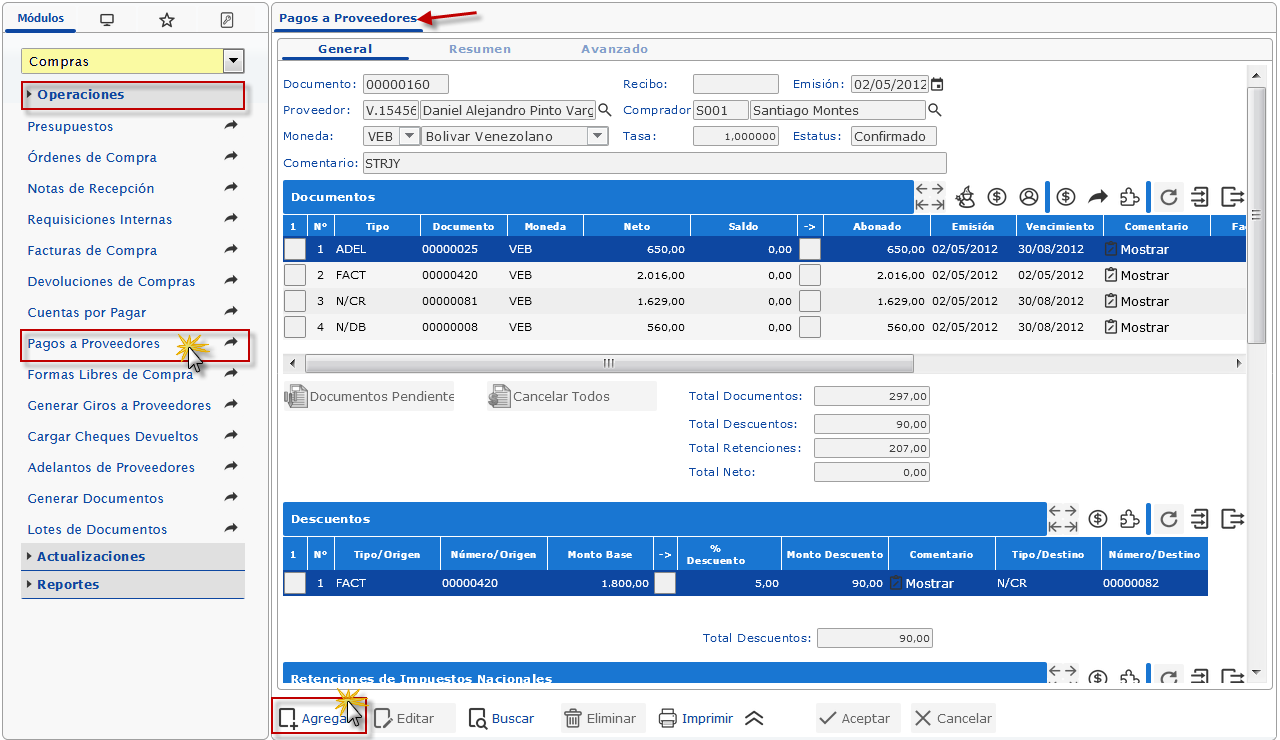This screenshot has height=740, width=1280.
Task: Refresh the Documentos grid
Action: pyautogui.click(x=1168, y=197)
